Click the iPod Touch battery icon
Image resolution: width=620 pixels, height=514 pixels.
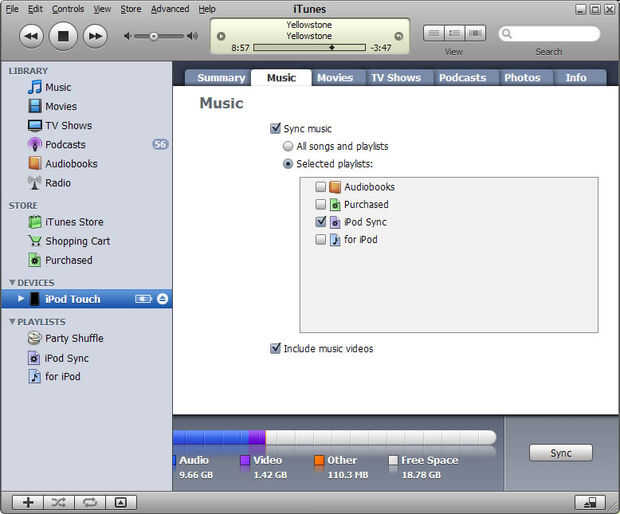point(143,299)
